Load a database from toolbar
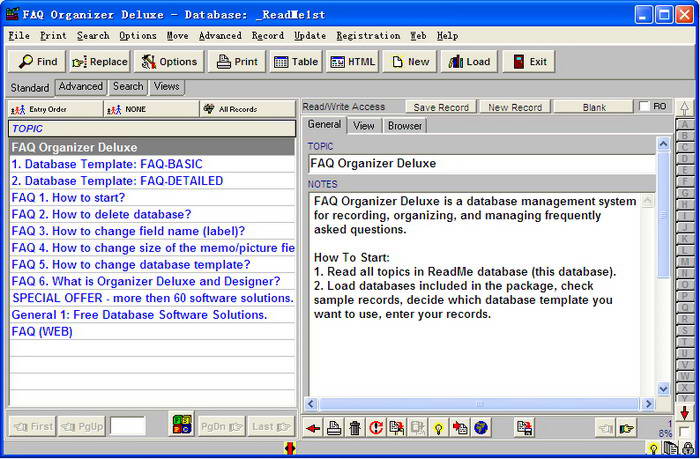 click(x=469, y=62)
